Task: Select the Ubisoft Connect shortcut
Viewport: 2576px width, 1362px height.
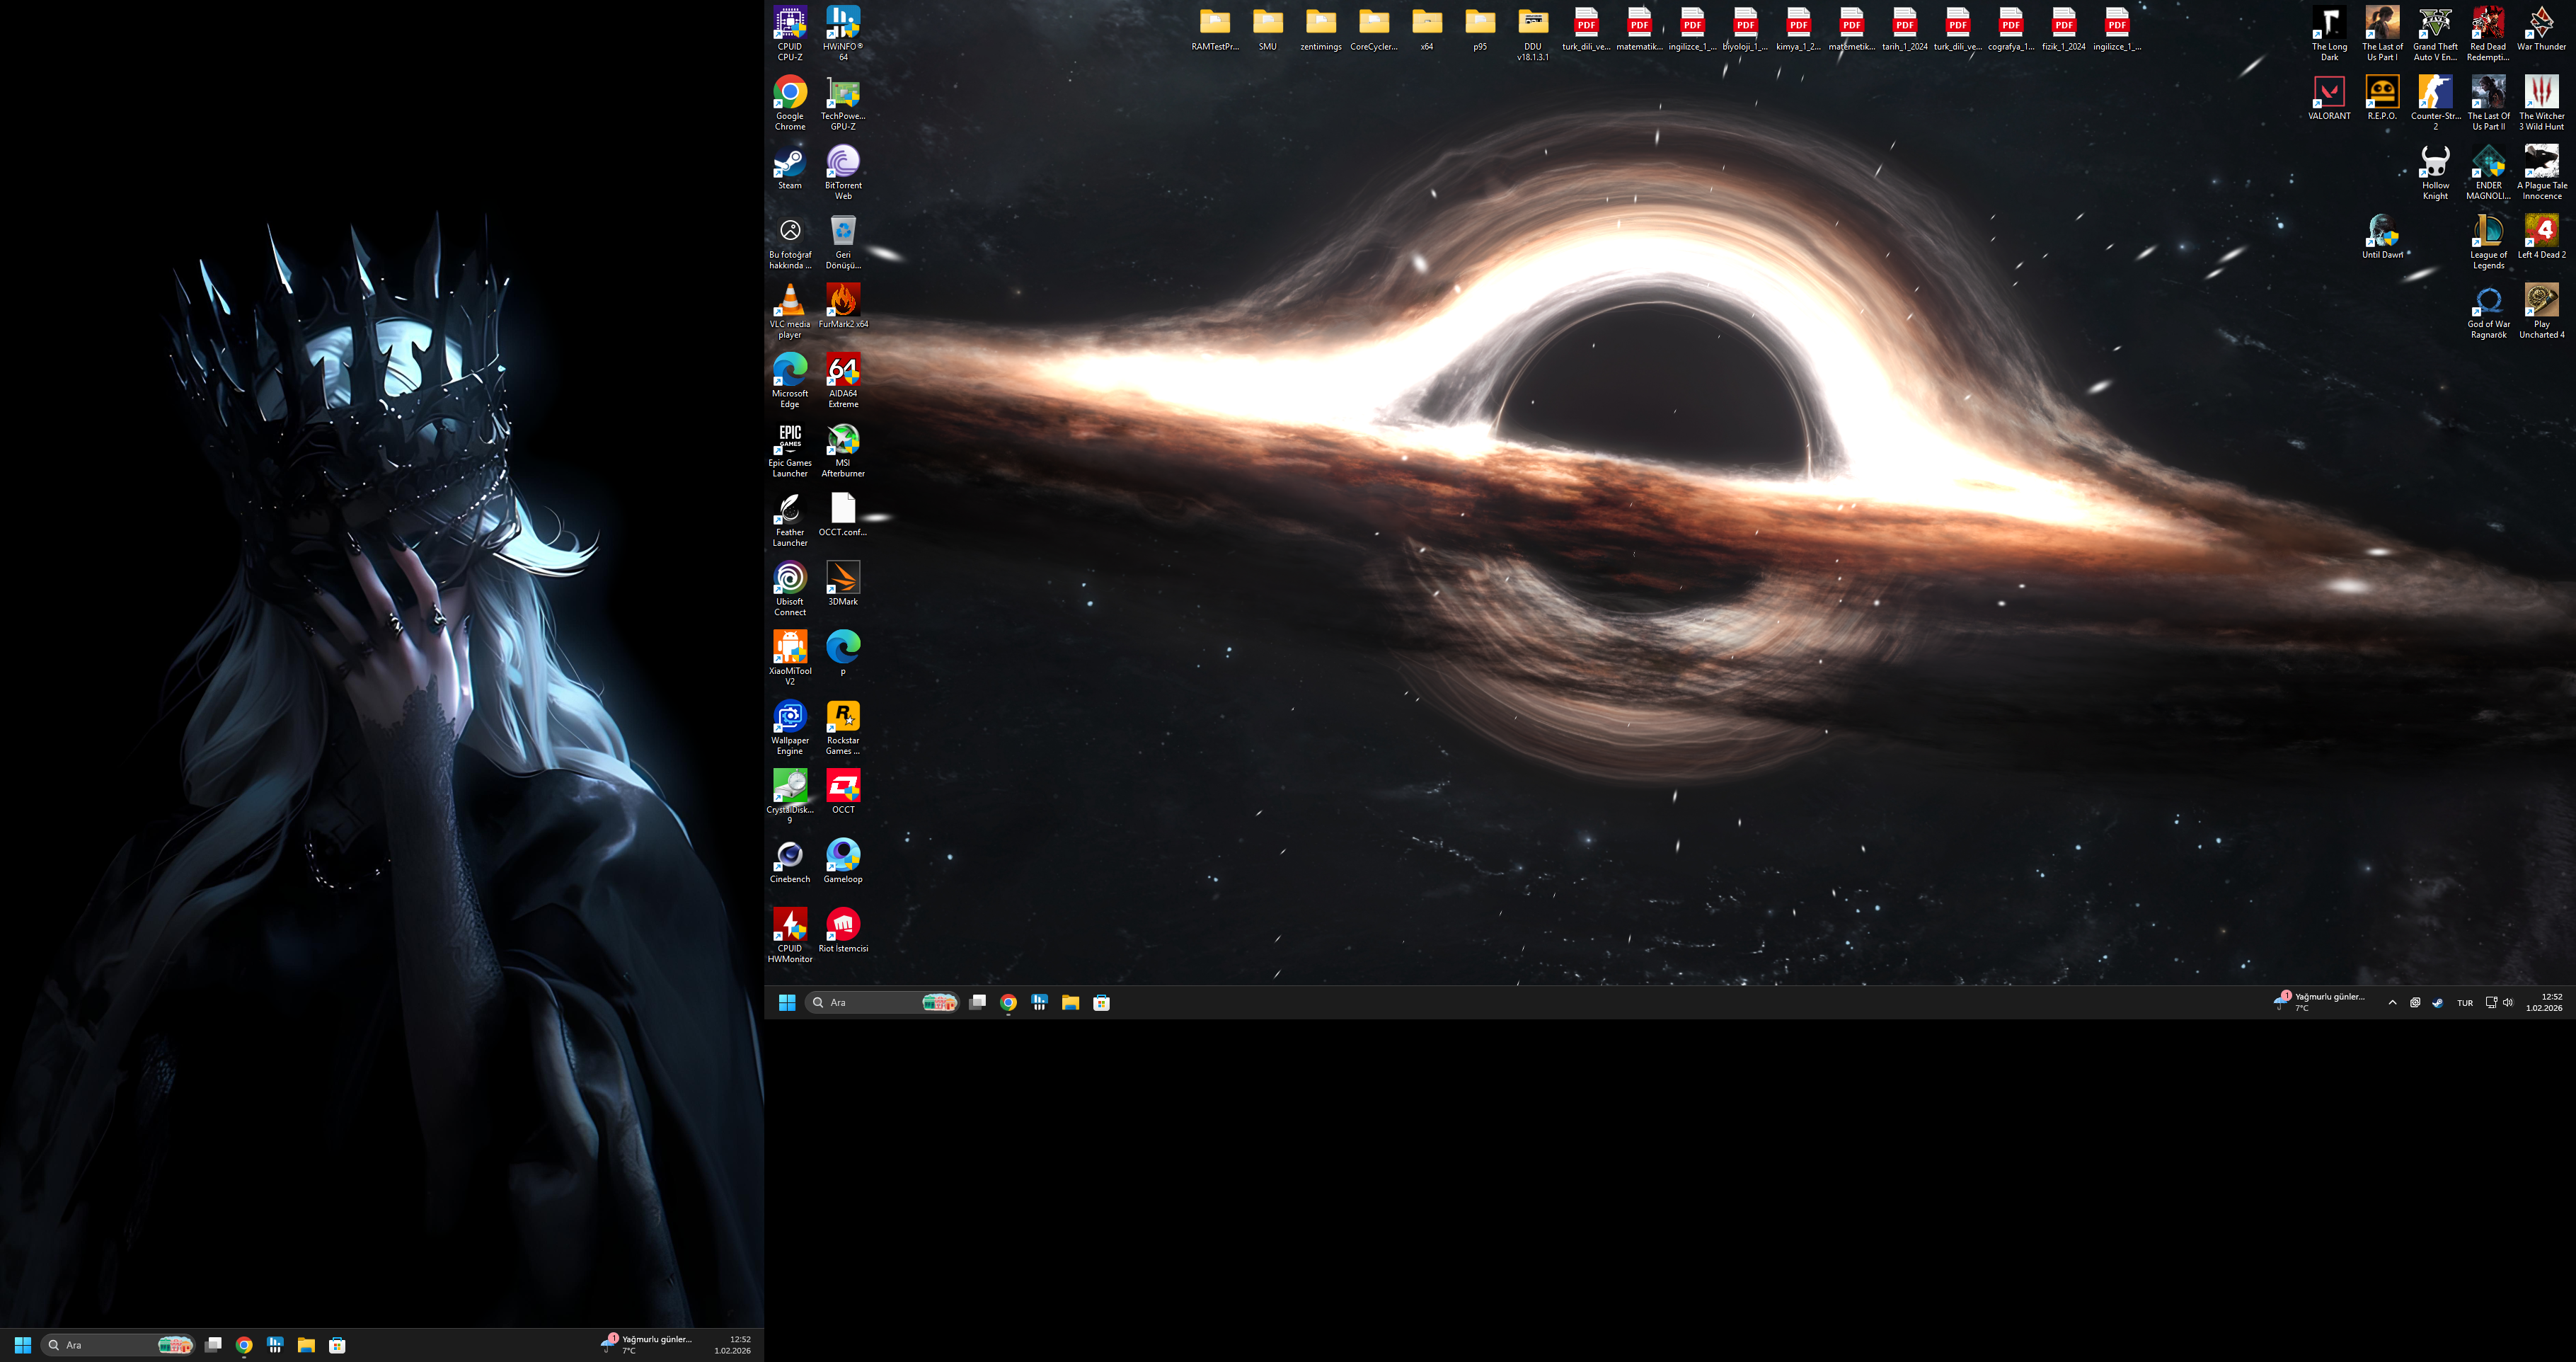Action: point(790,588)
